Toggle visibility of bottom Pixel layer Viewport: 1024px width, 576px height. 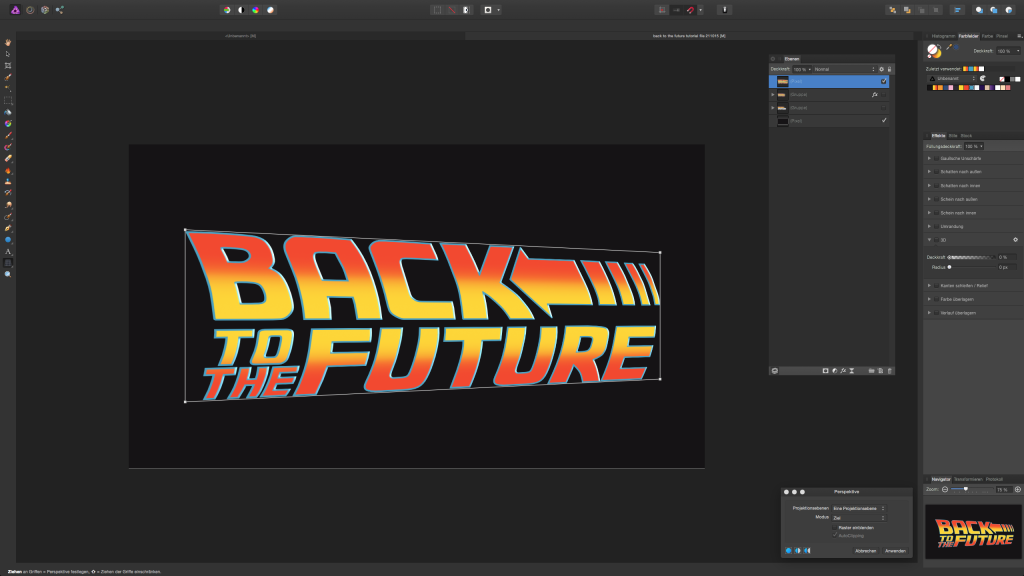(884, 121)
